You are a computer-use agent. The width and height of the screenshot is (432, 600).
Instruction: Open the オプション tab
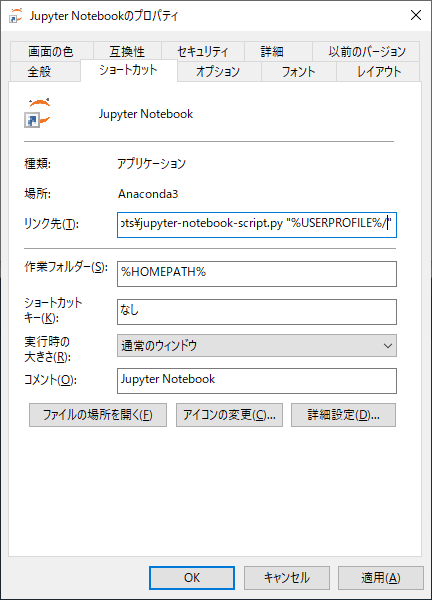coord(218,71)
